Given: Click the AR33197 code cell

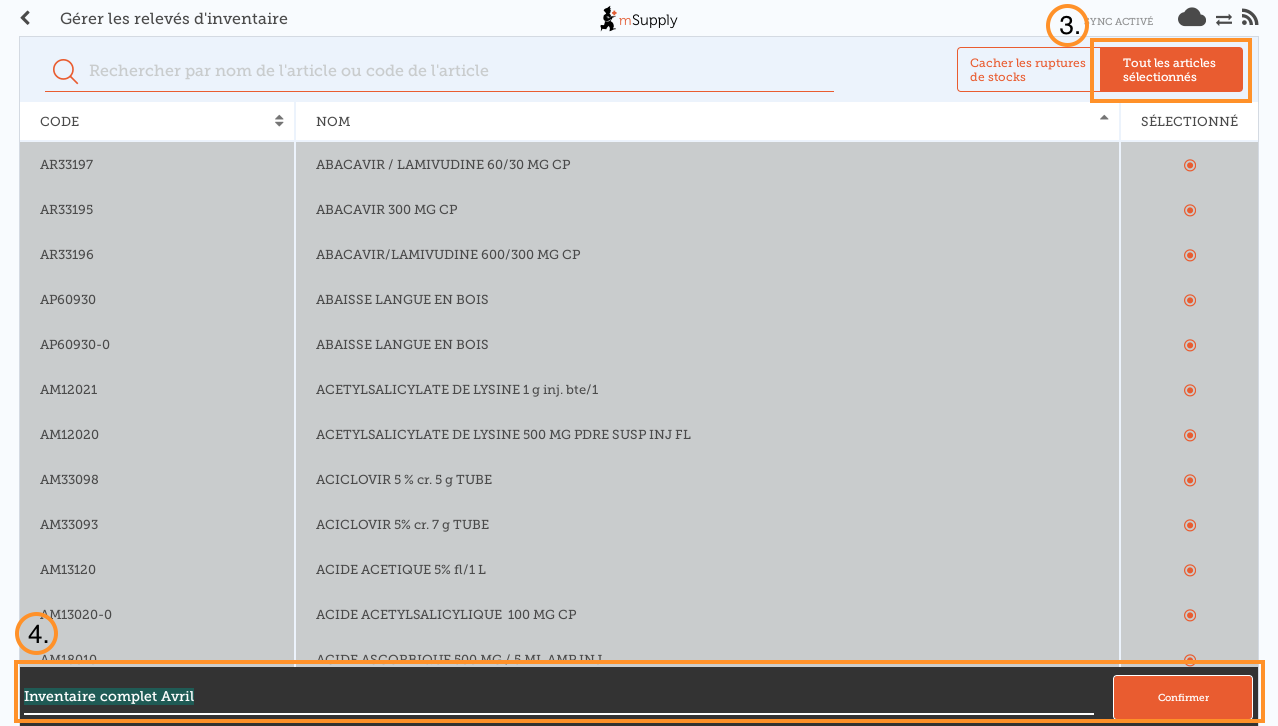Looking at the screenshot, I should [x=67, y=165].
